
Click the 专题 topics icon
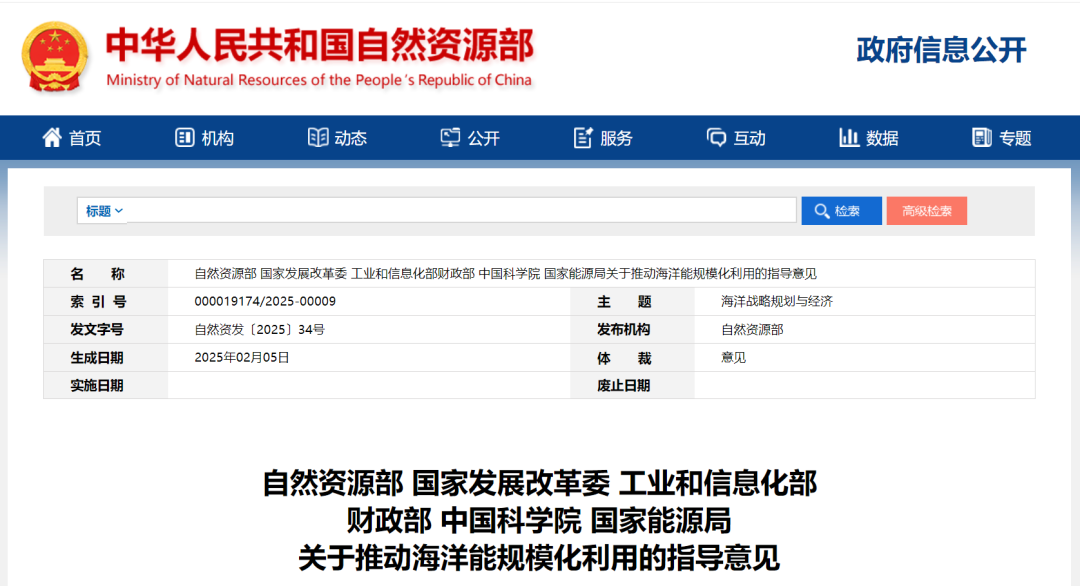981,137
